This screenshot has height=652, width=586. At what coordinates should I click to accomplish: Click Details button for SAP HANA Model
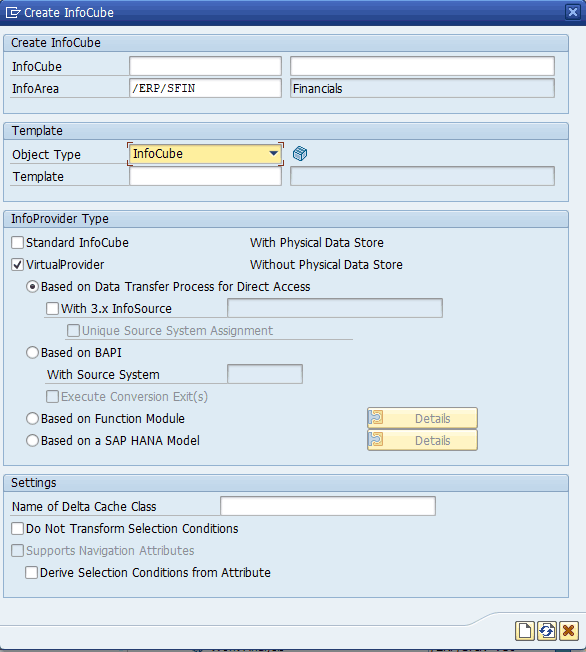click(422, 440)
